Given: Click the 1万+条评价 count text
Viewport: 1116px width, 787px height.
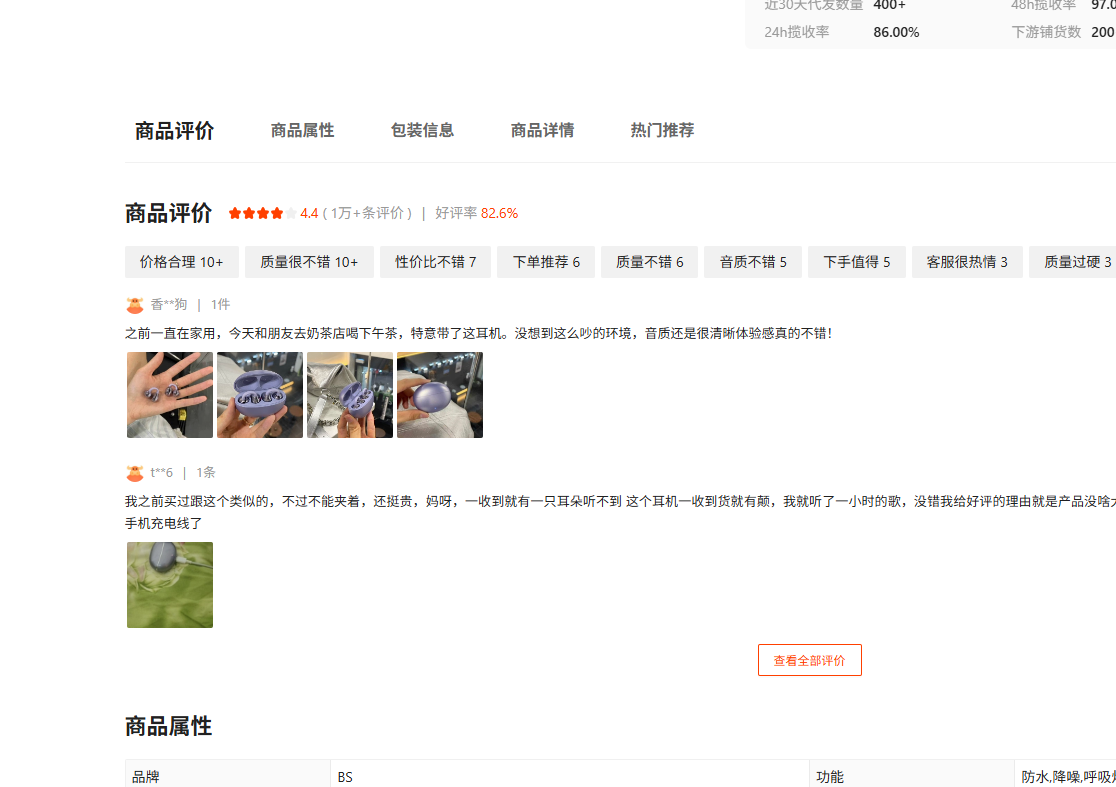Looking at the screenshot, I should [367, 213].
